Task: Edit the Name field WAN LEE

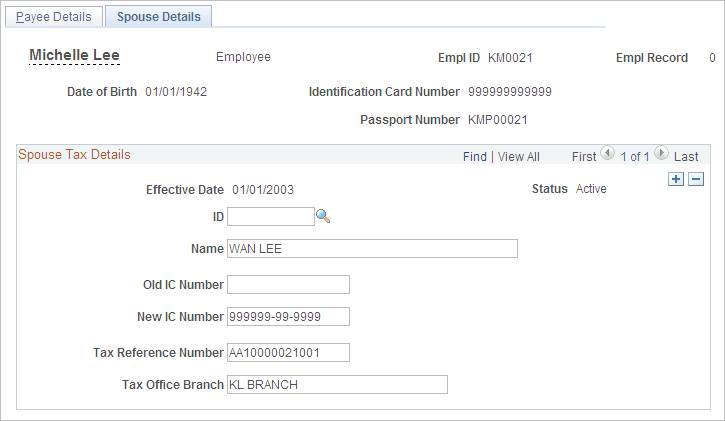Action: pos(372,249)
